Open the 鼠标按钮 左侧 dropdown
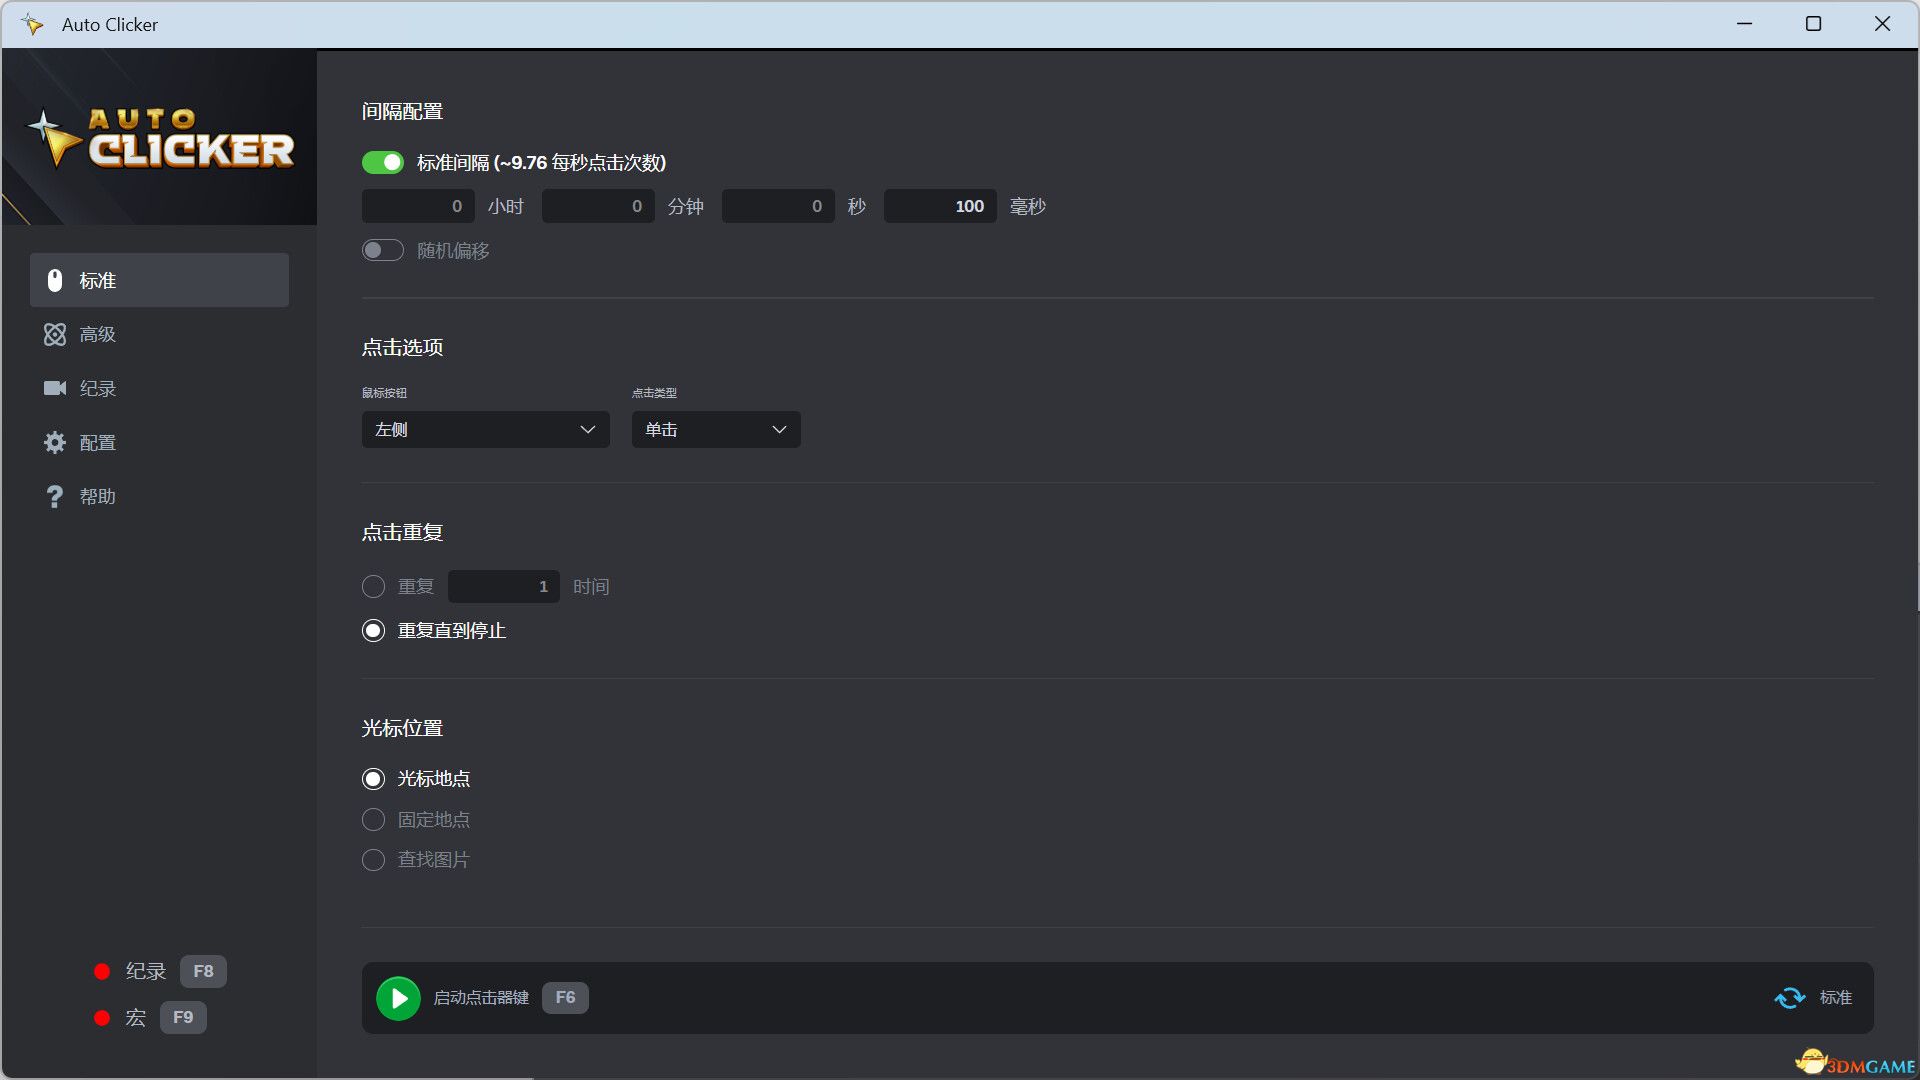1920x1080 pixels. tap(485, 430)
